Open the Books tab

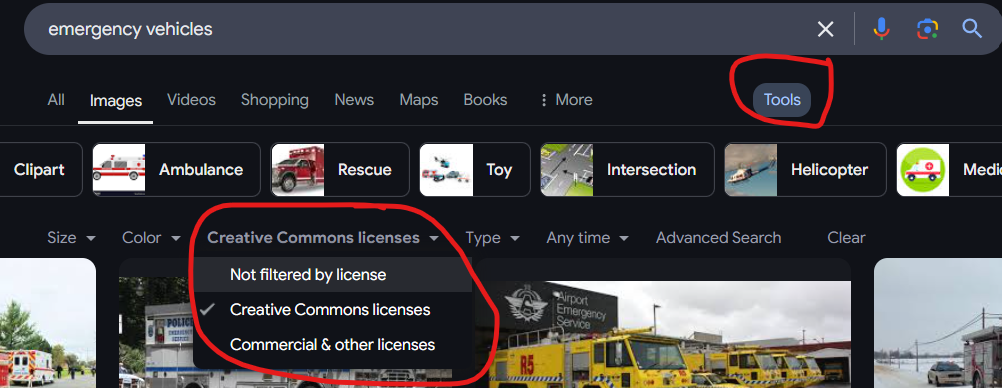(485, 100)
